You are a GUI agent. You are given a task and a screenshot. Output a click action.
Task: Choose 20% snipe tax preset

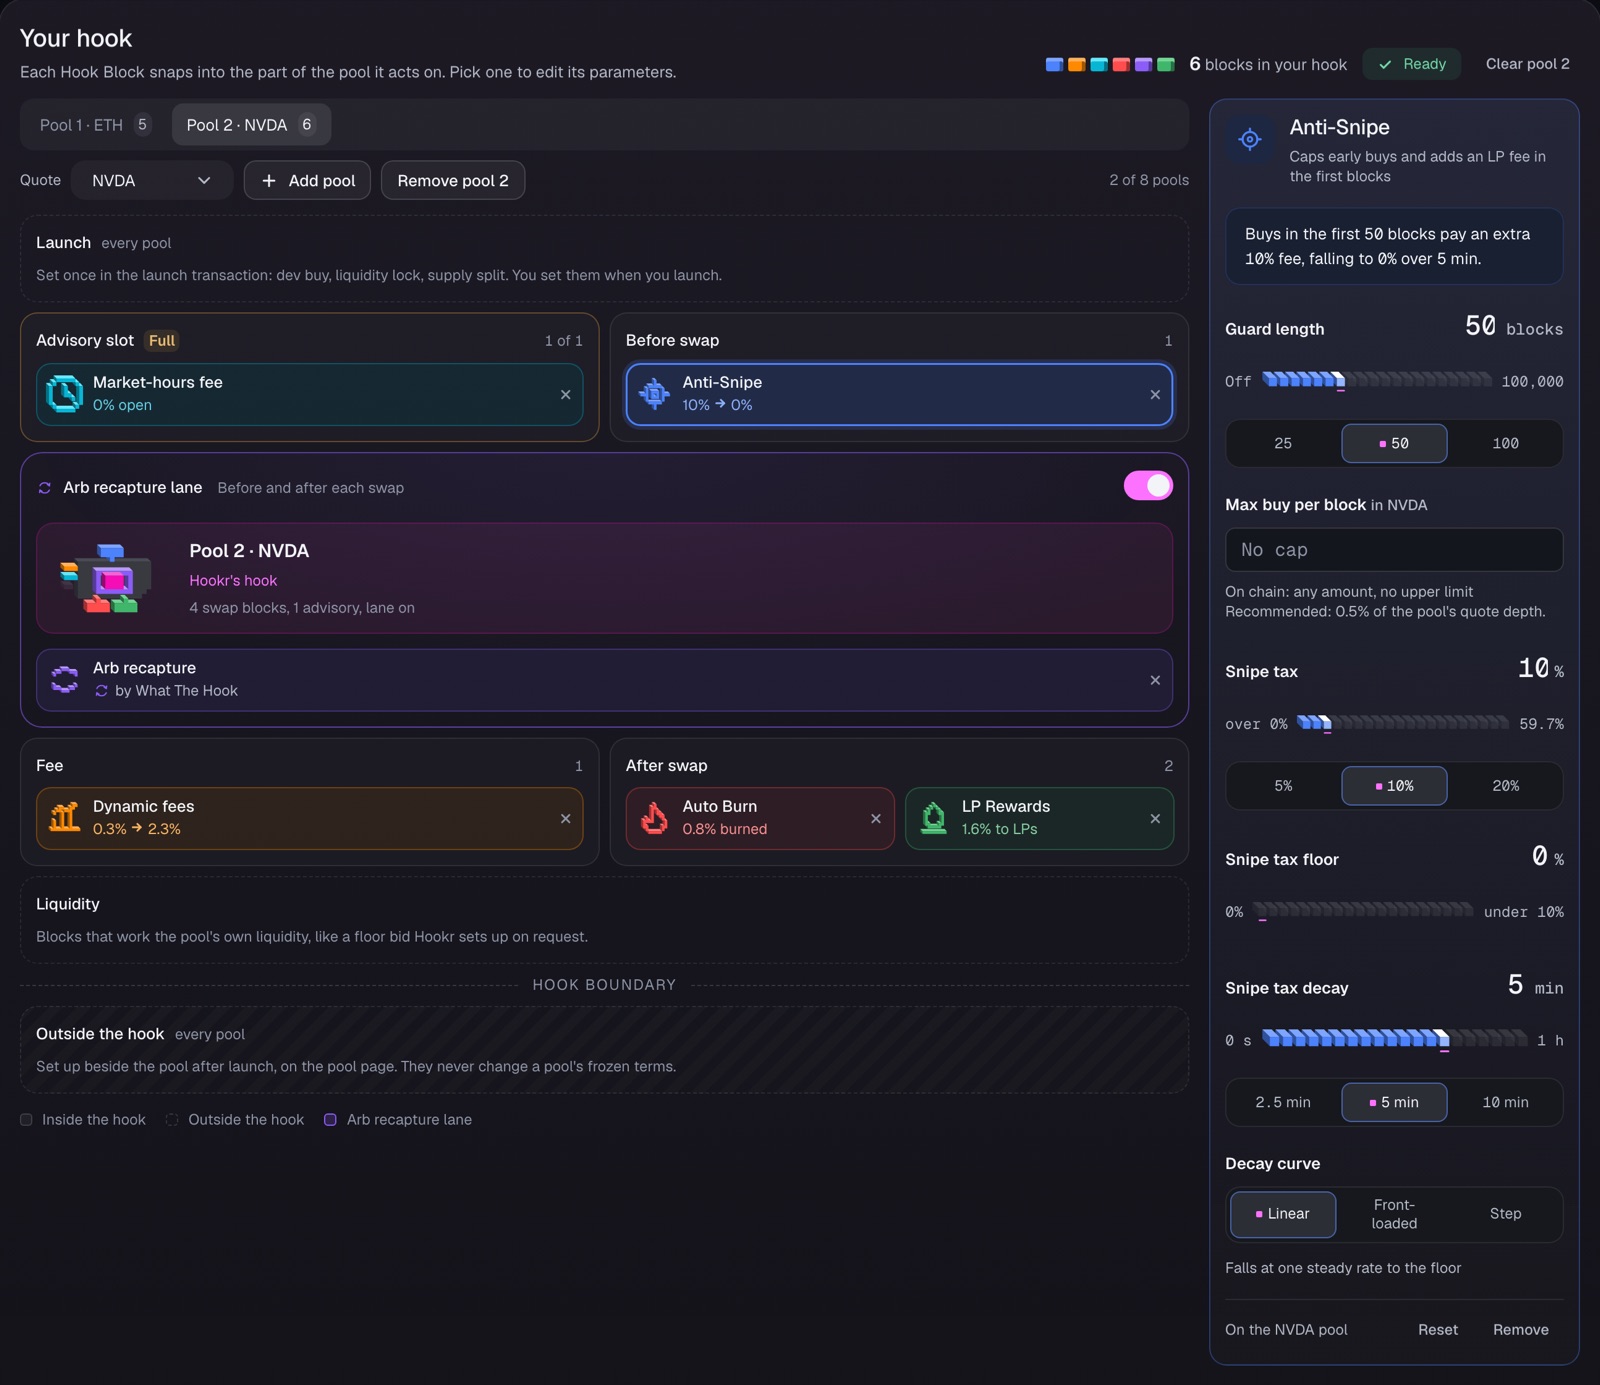1505,786
